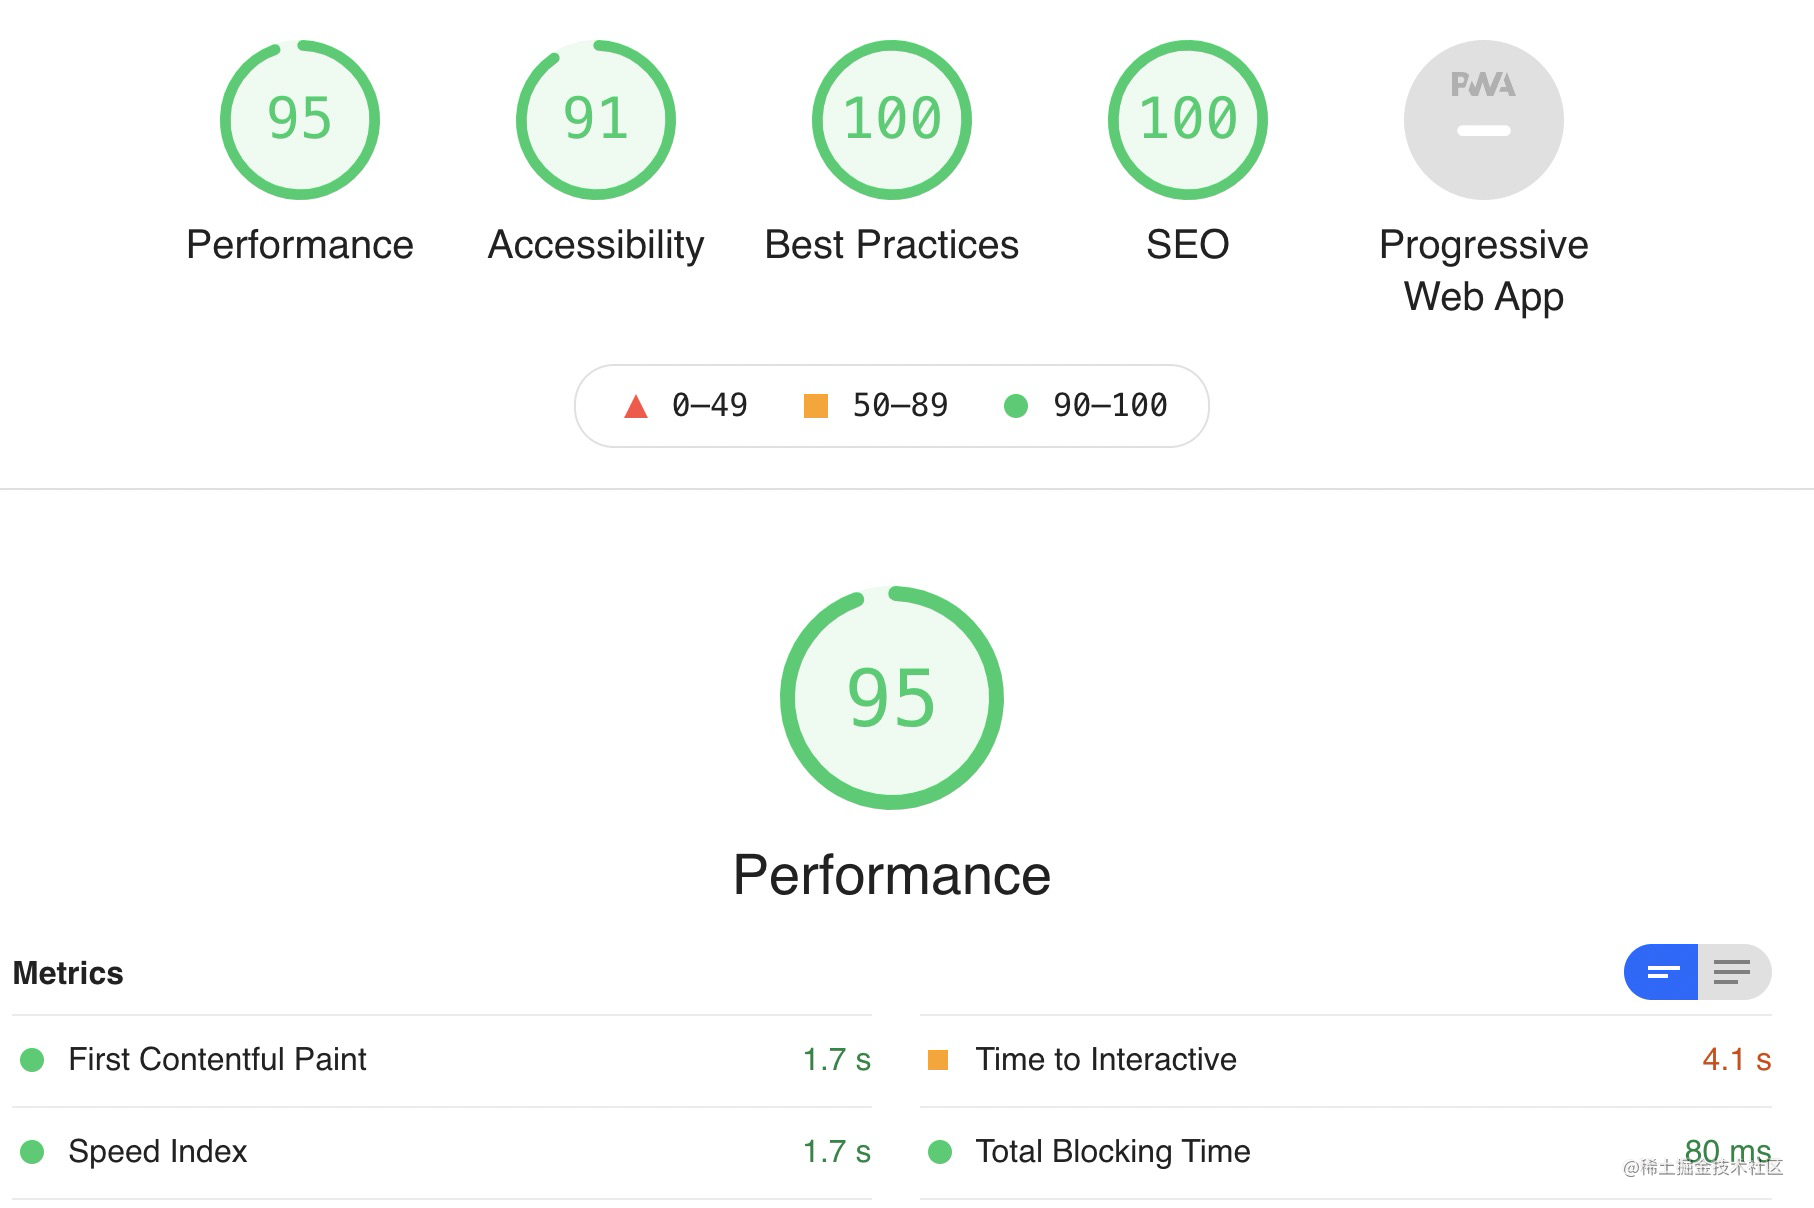1814x1208 pixels.
Task: Expand the Time to Interactive metric row
Action: click(x=1346, y=1060)
